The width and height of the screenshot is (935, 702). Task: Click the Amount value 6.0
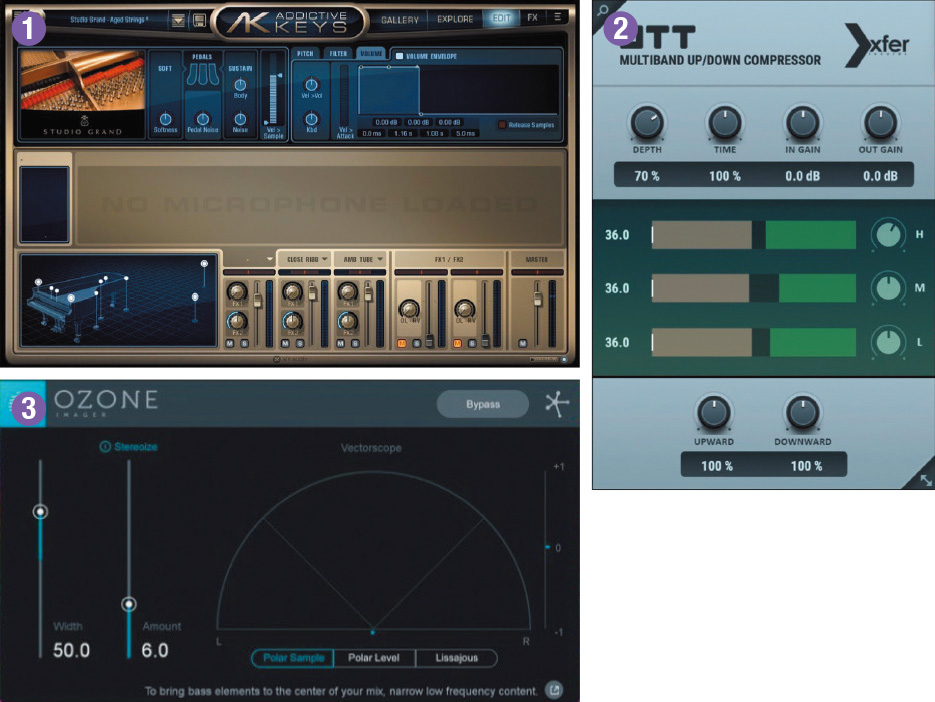[x=155, y=650]
